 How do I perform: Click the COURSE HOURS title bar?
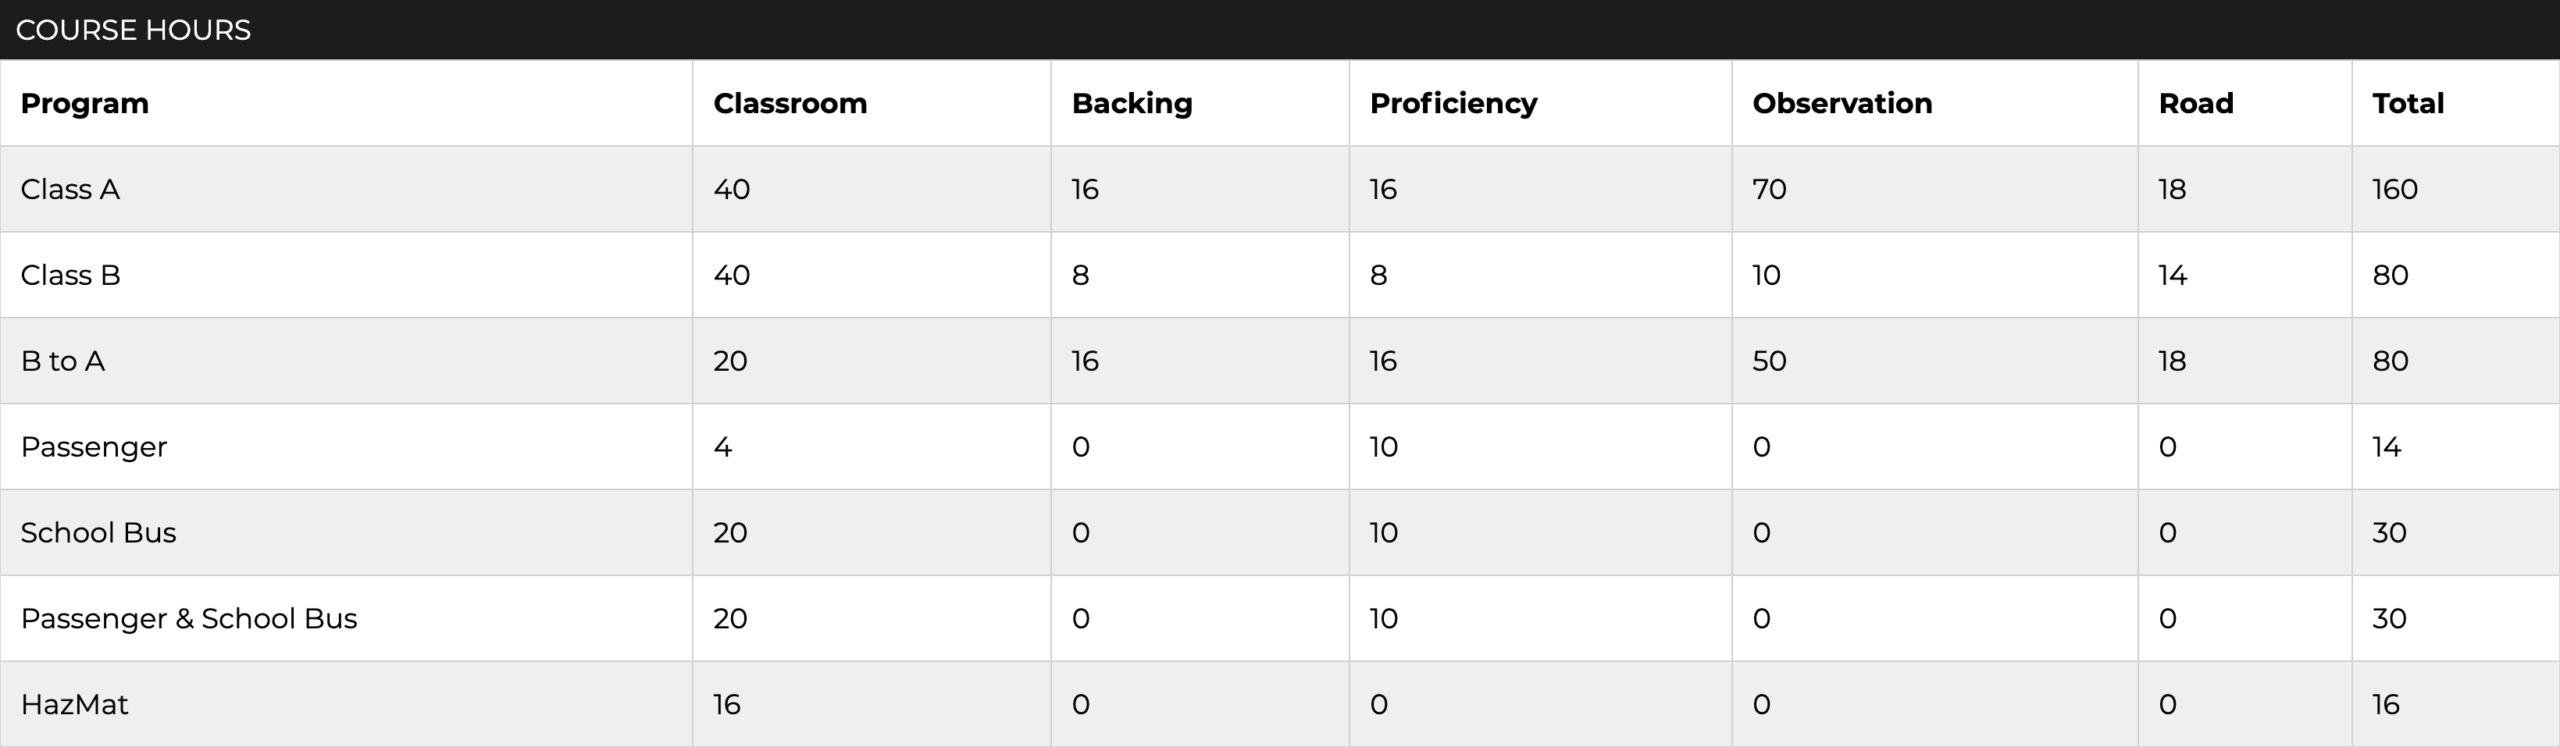(x=1280, y=30)
